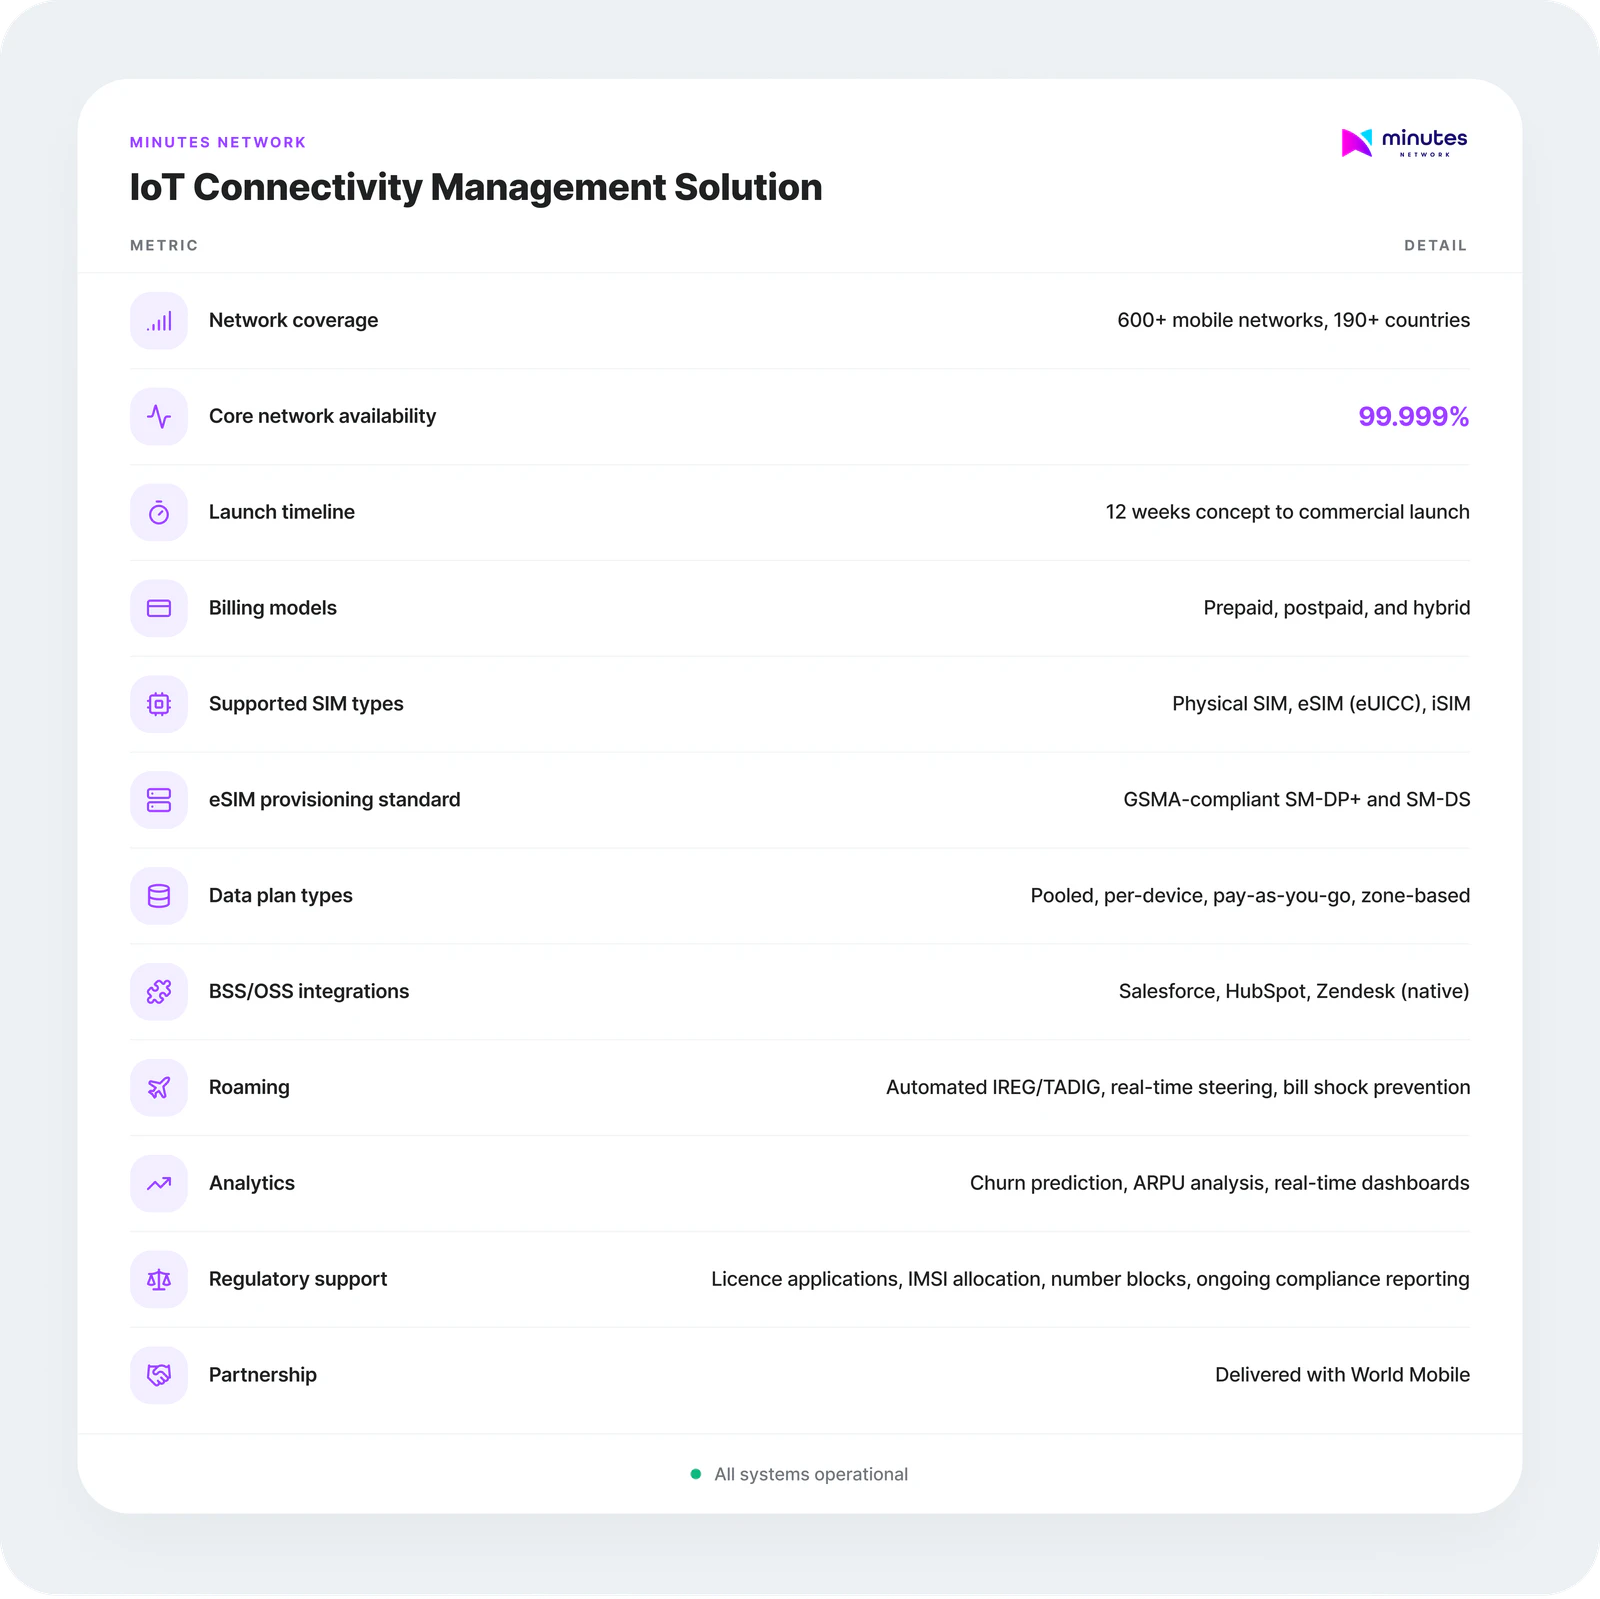Click the database icon for Data plan types

159,896
